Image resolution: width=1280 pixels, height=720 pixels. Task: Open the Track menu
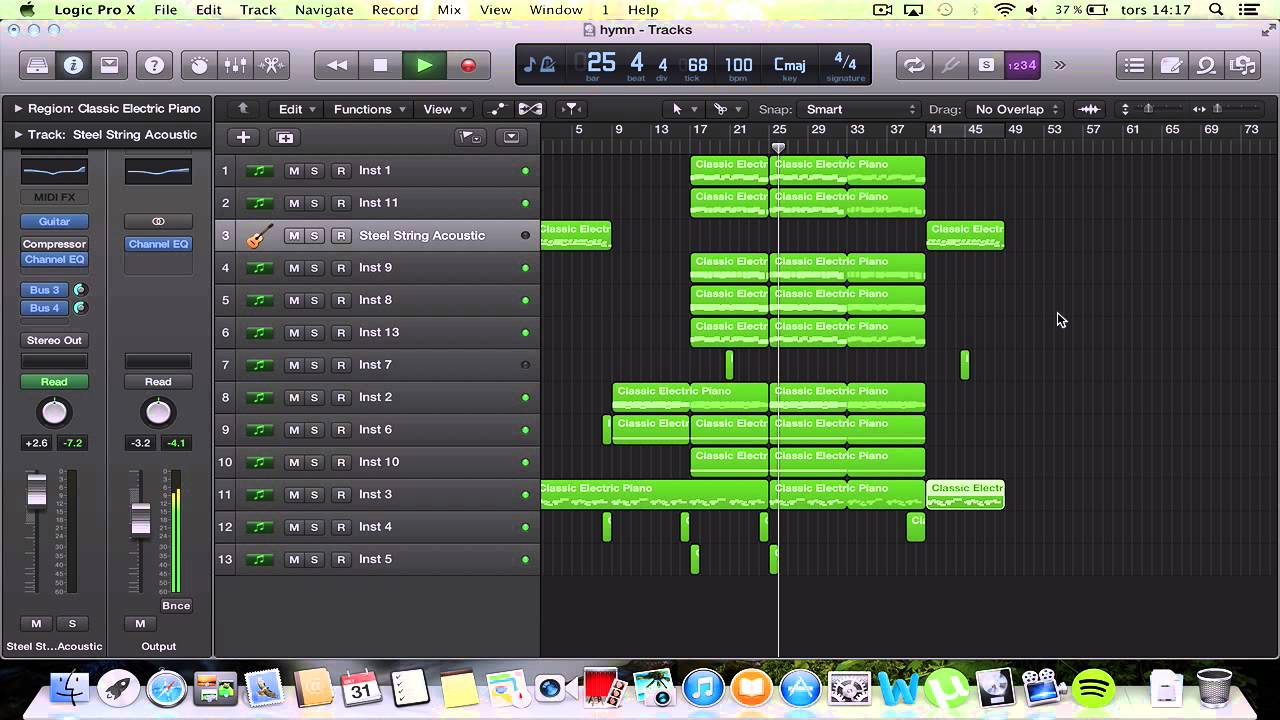click(x=257, y=10)
